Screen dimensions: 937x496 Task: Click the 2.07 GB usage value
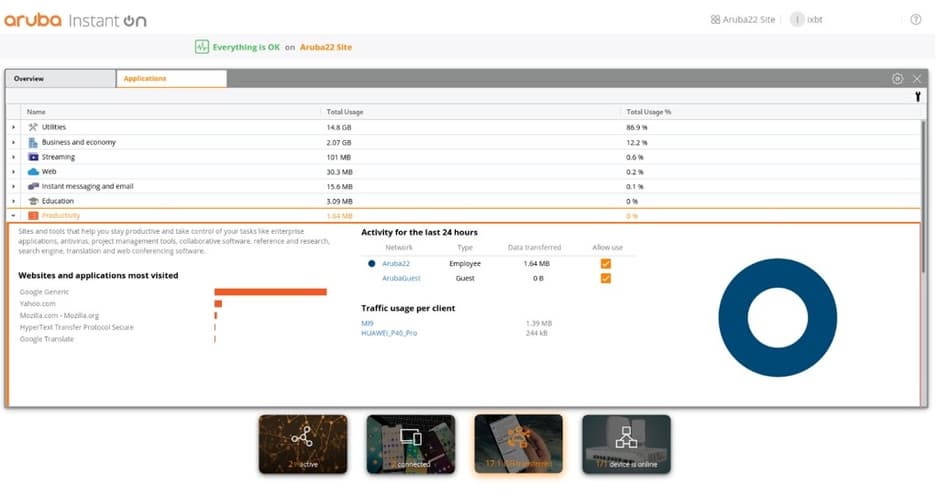tap(339, 142)
